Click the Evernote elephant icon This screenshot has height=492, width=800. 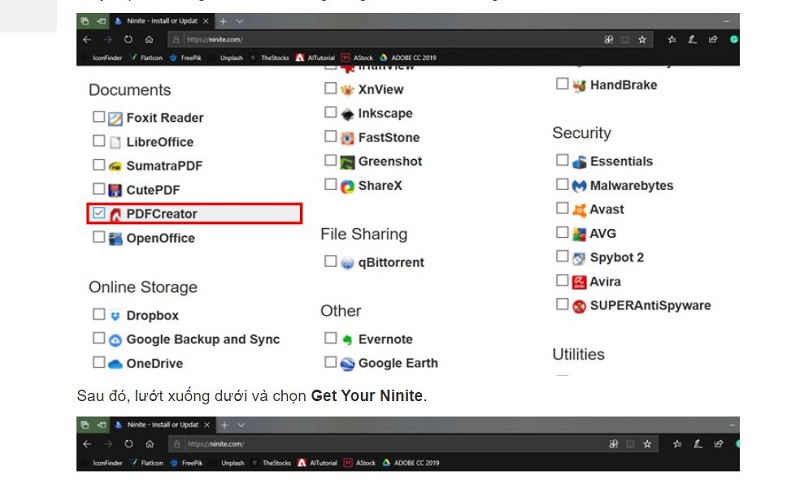[347, 340]
